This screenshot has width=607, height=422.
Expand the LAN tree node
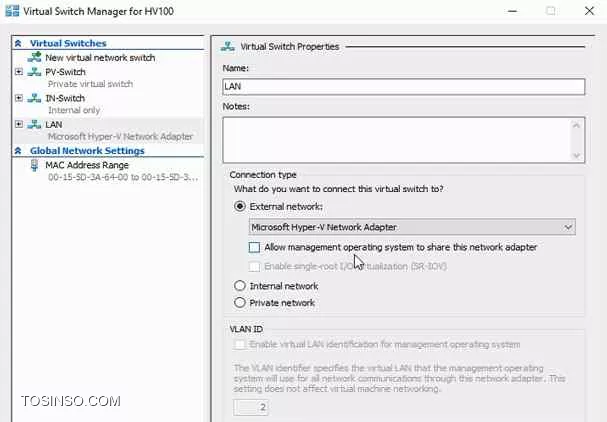coord(19,124)
